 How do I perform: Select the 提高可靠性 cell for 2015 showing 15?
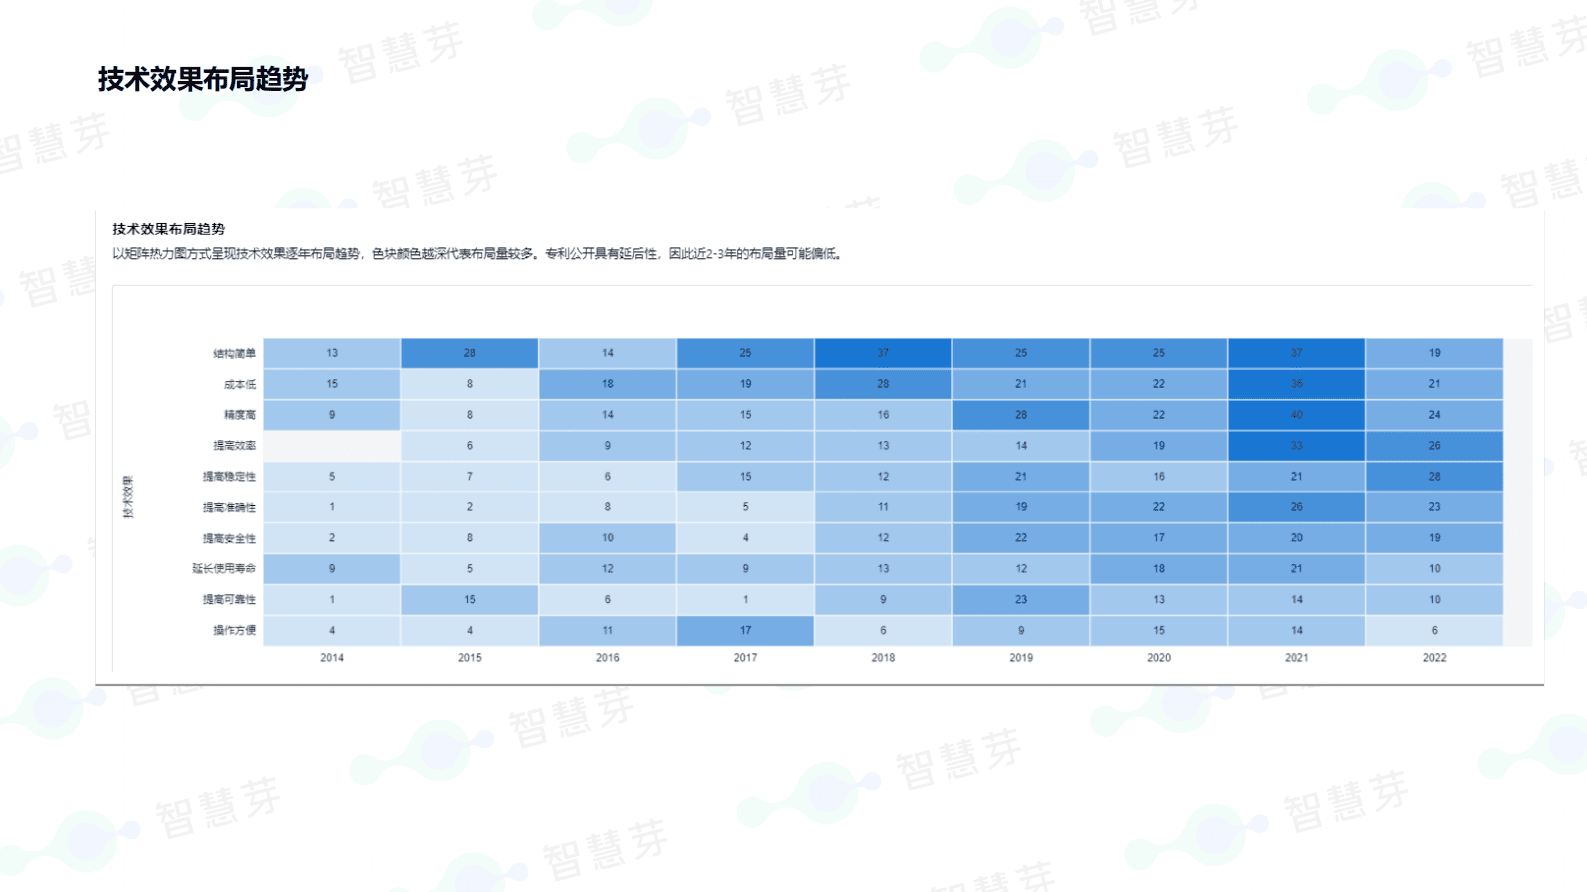pos(470,600)
